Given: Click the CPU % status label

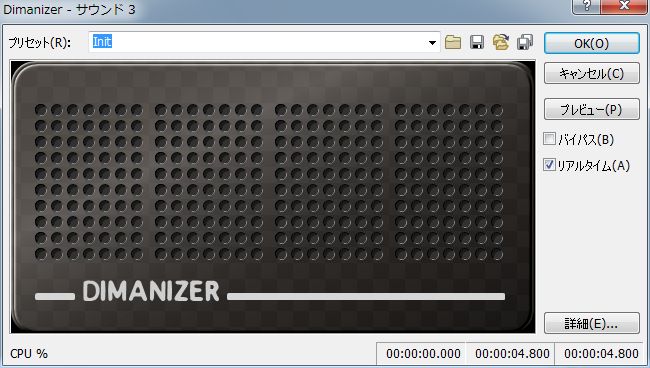Looking at the screenshot, I should (x=29, y=353).
